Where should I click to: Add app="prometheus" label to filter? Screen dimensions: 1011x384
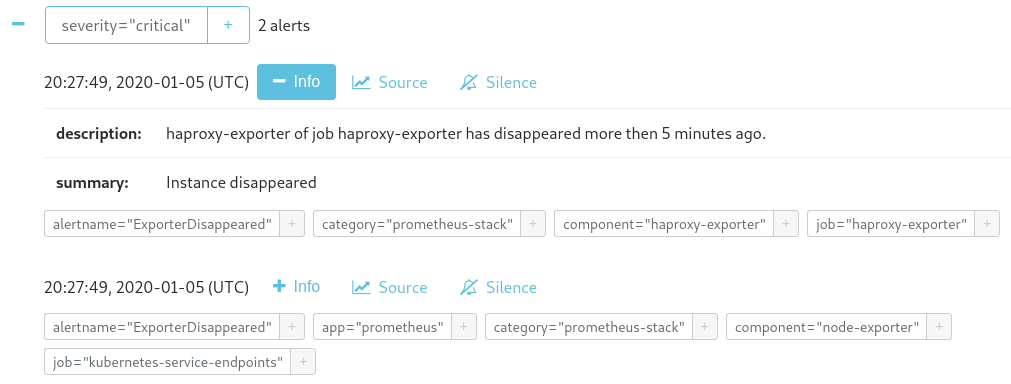tap(464, 327)
